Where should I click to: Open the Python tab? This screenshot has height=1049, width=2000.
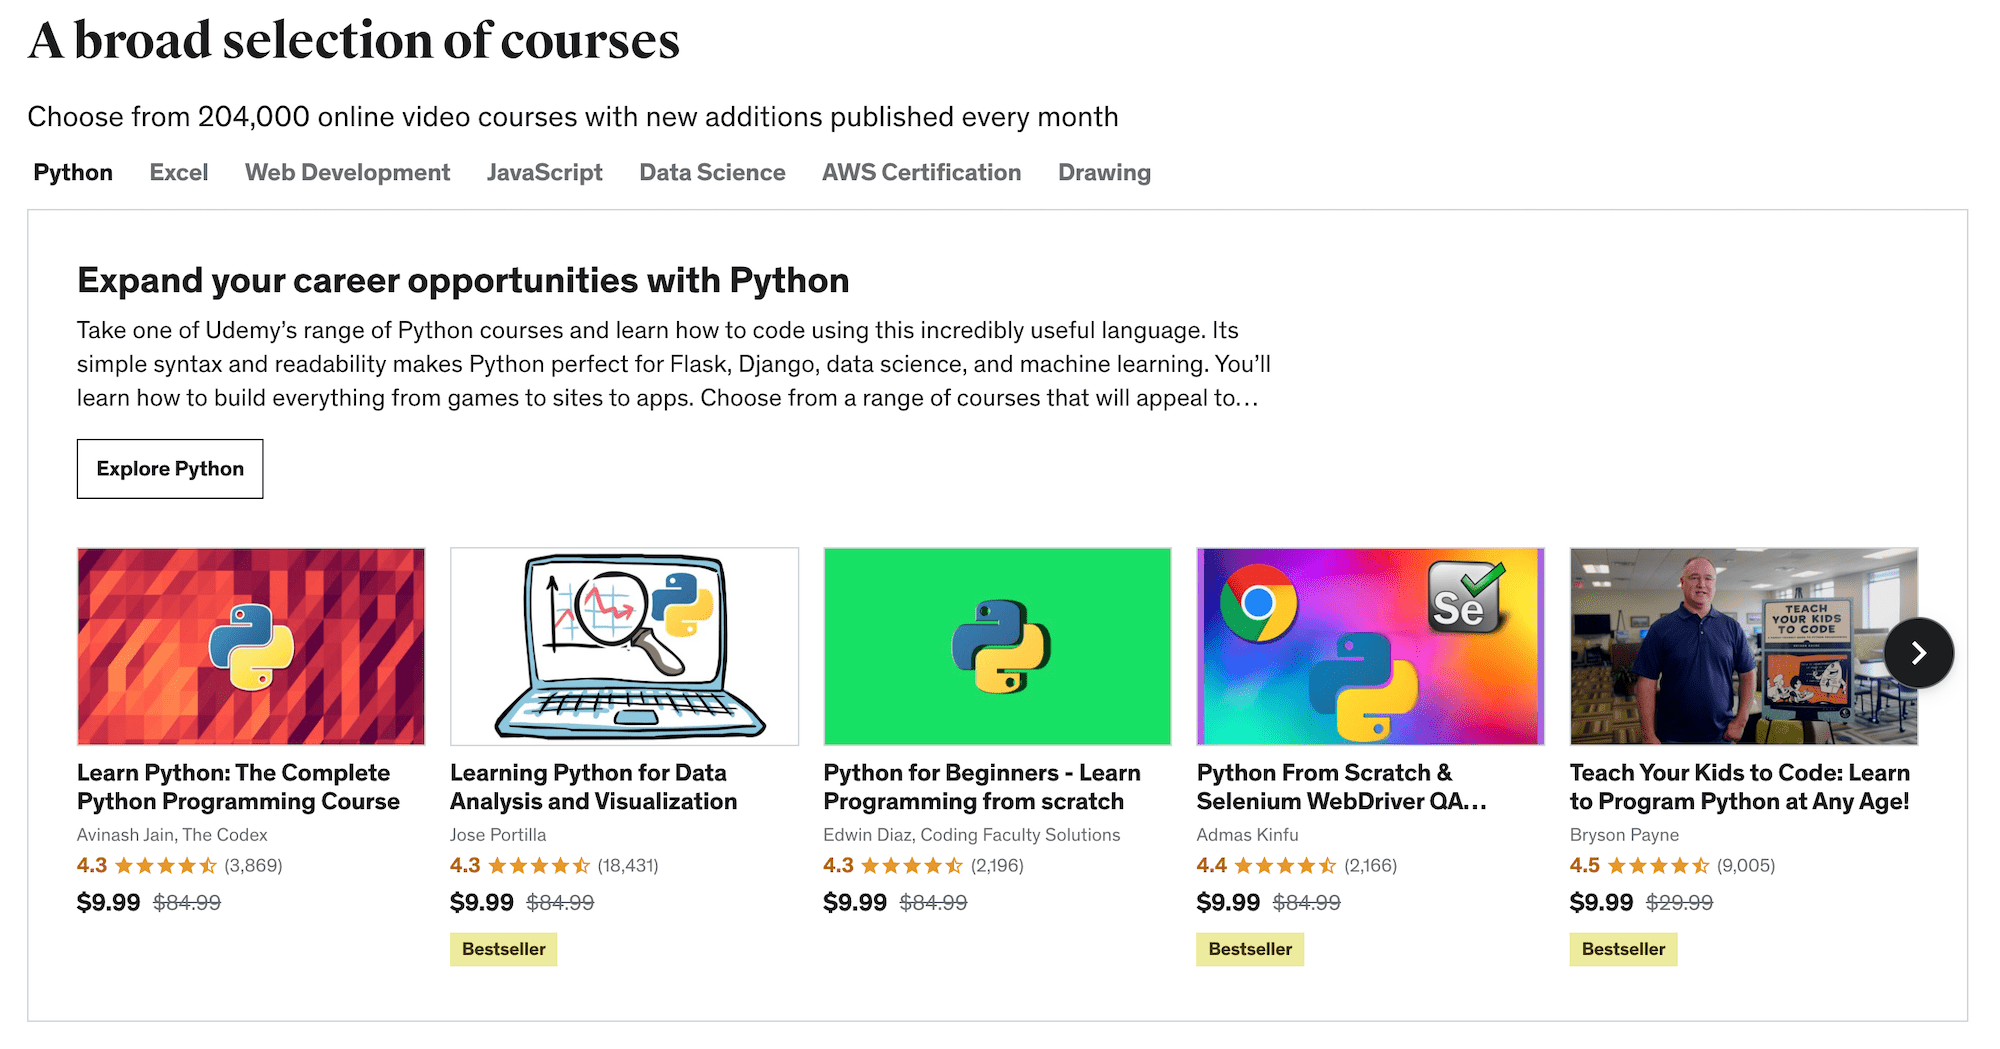73,172
